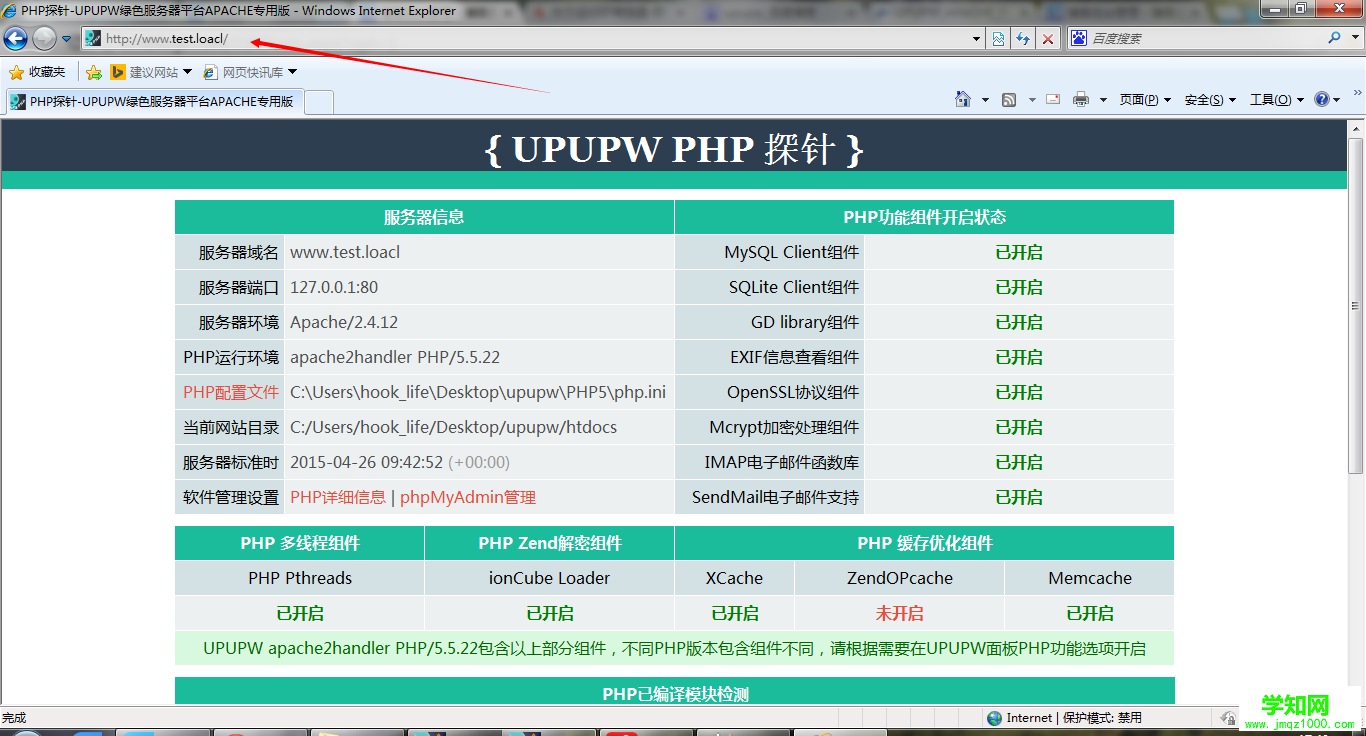This screenshot has height=736, width=1366.
Task: Click the port value 127.0.0.1:80
Action: pyautogui.click(x=334, y=287)
